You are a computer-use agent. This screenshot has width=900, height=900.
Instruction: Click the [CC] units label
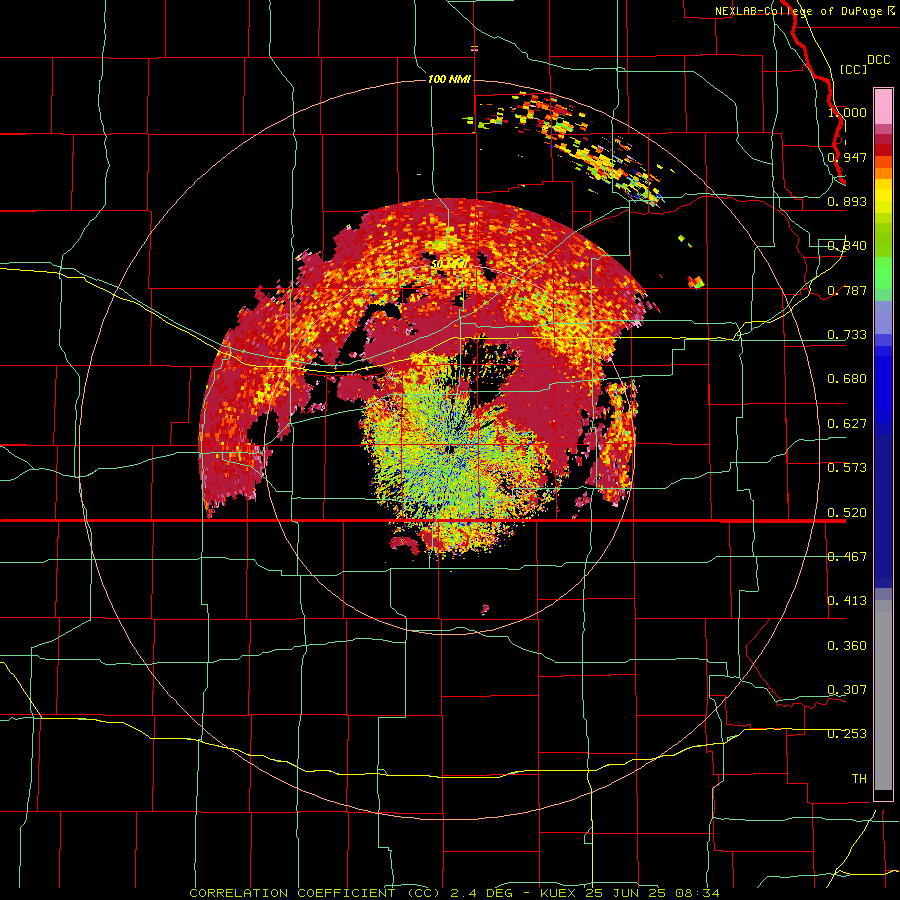(x=853, y=69)
